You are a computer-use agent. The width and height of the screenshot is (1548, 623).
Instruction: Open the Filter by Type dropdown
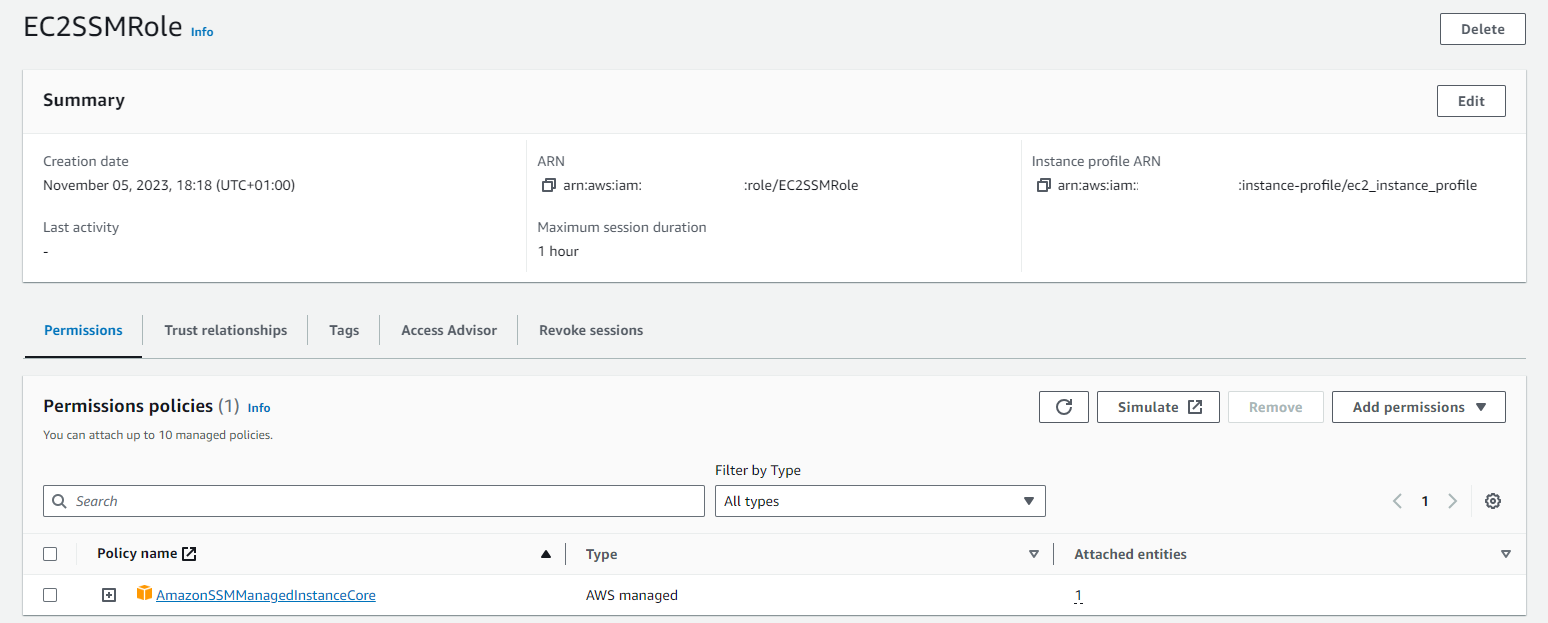[879, 501]
